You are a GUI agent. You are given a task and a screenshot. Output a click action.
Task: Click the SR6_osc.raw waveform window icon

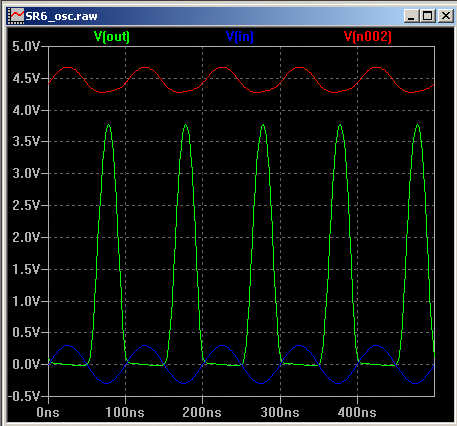(17, 16)
